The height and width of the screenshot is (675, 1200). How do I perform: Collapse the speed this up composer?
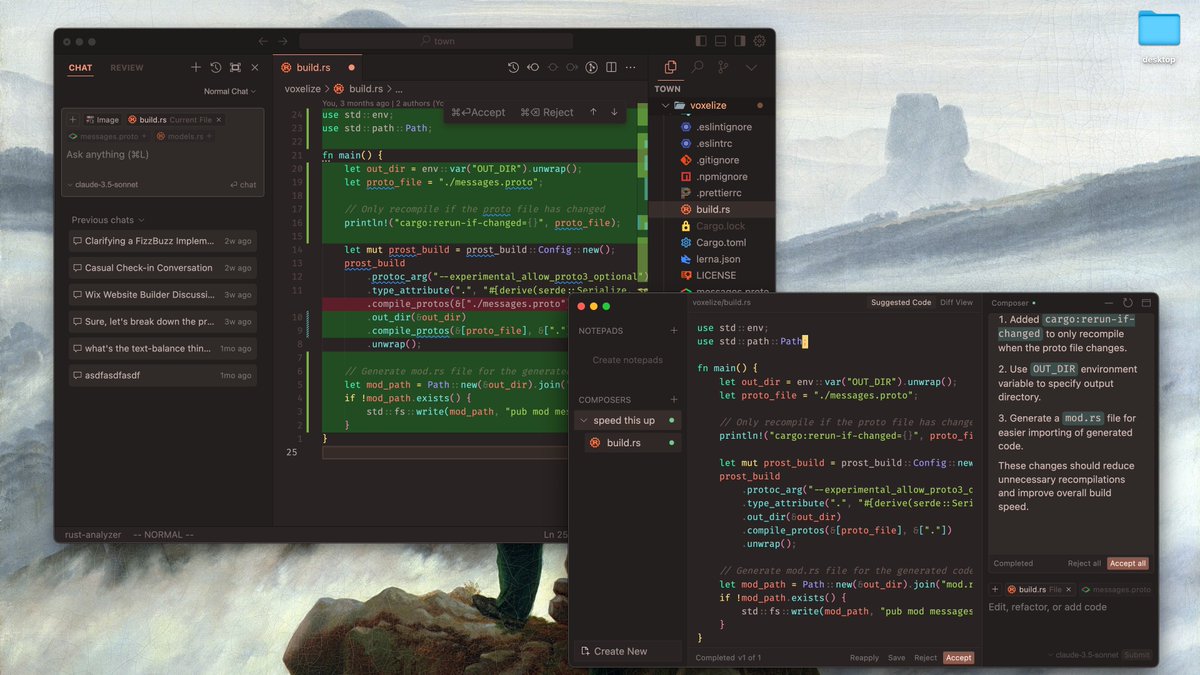[x=584, y=421]
